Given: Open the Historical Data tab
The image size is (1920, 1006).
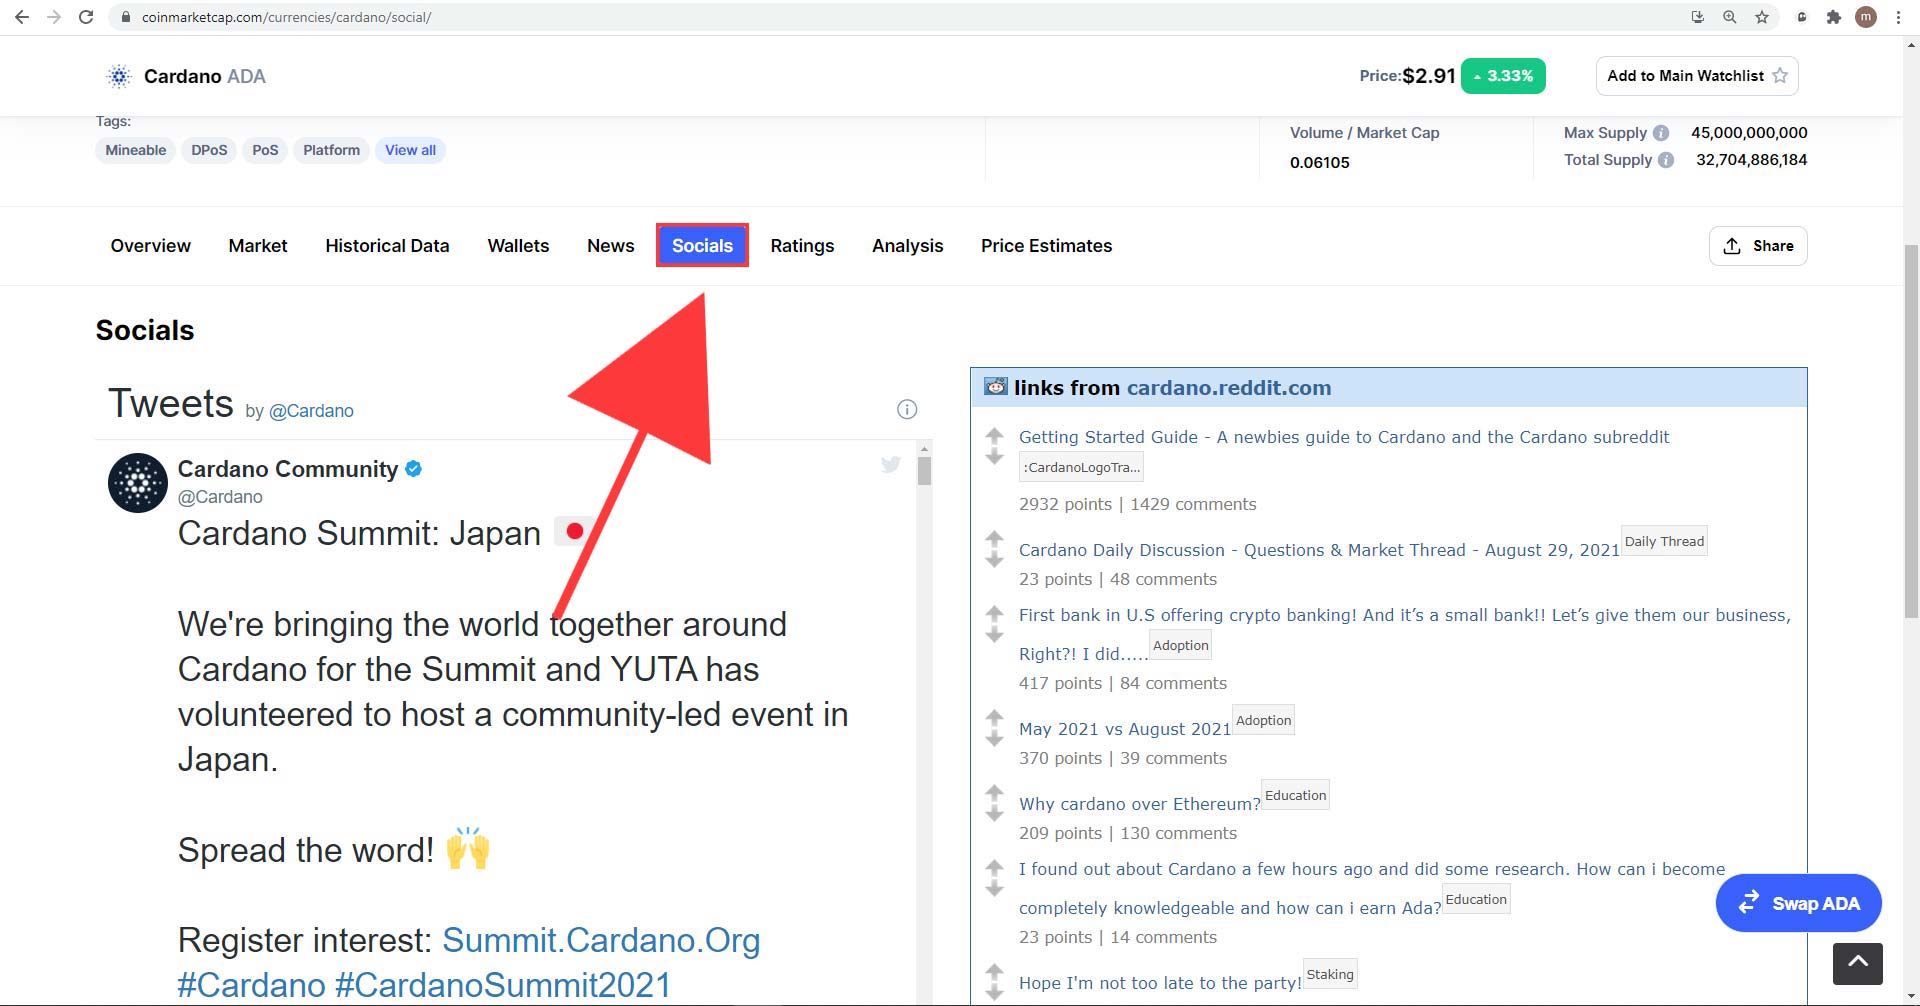Looking at the screenshot, I should [387, 246].
